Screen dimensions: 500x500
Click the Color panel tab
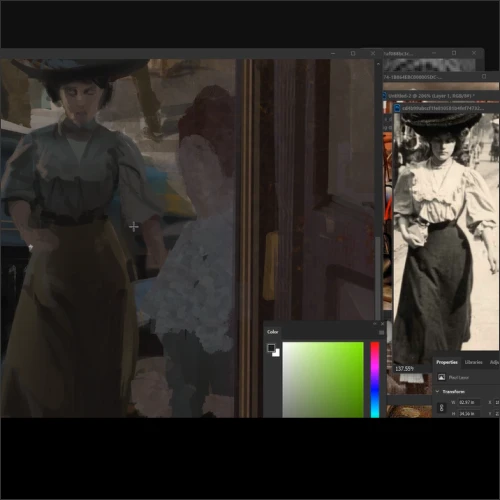click(x=272, y=332)
